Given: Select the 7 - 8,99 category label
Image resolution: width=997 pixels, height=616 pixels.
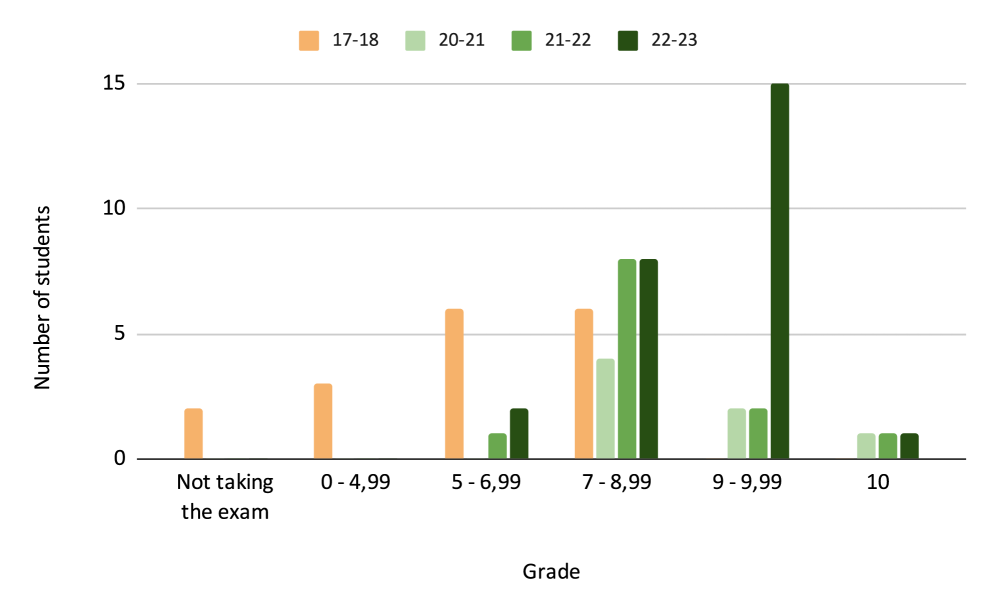Looking at the screenshot, I should (x=615, y=482).
